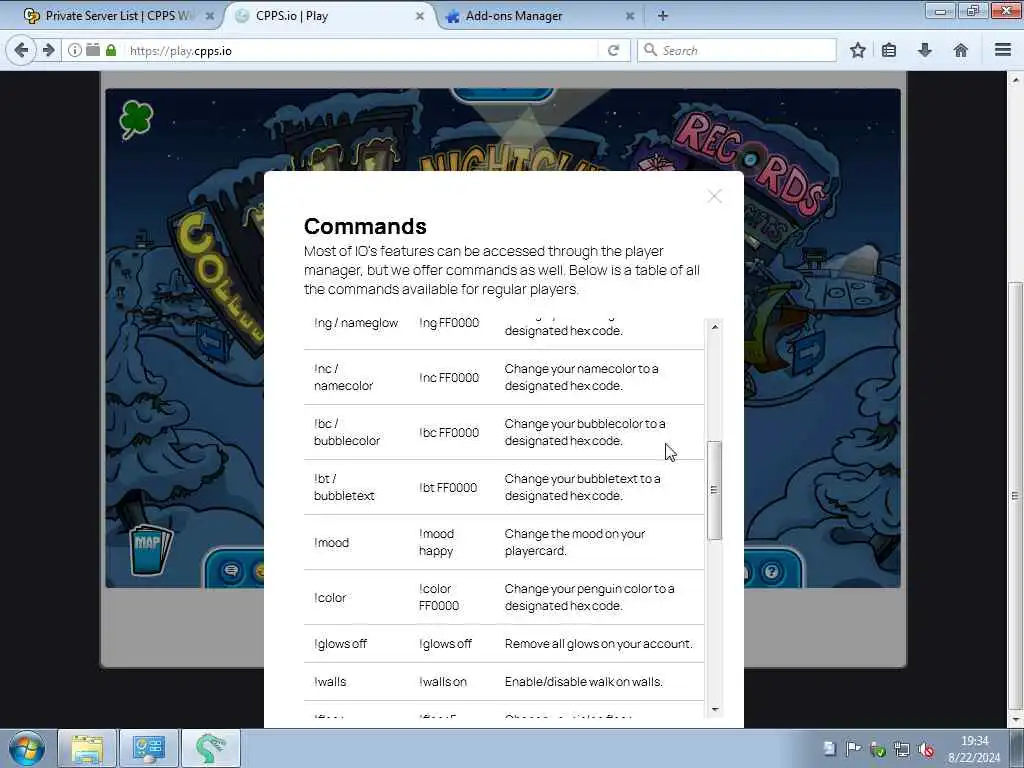The height and width of the screenshot is (768, 1024).
Task: Switch to Add-ons Manager tab
Action: tap(539, 16)
